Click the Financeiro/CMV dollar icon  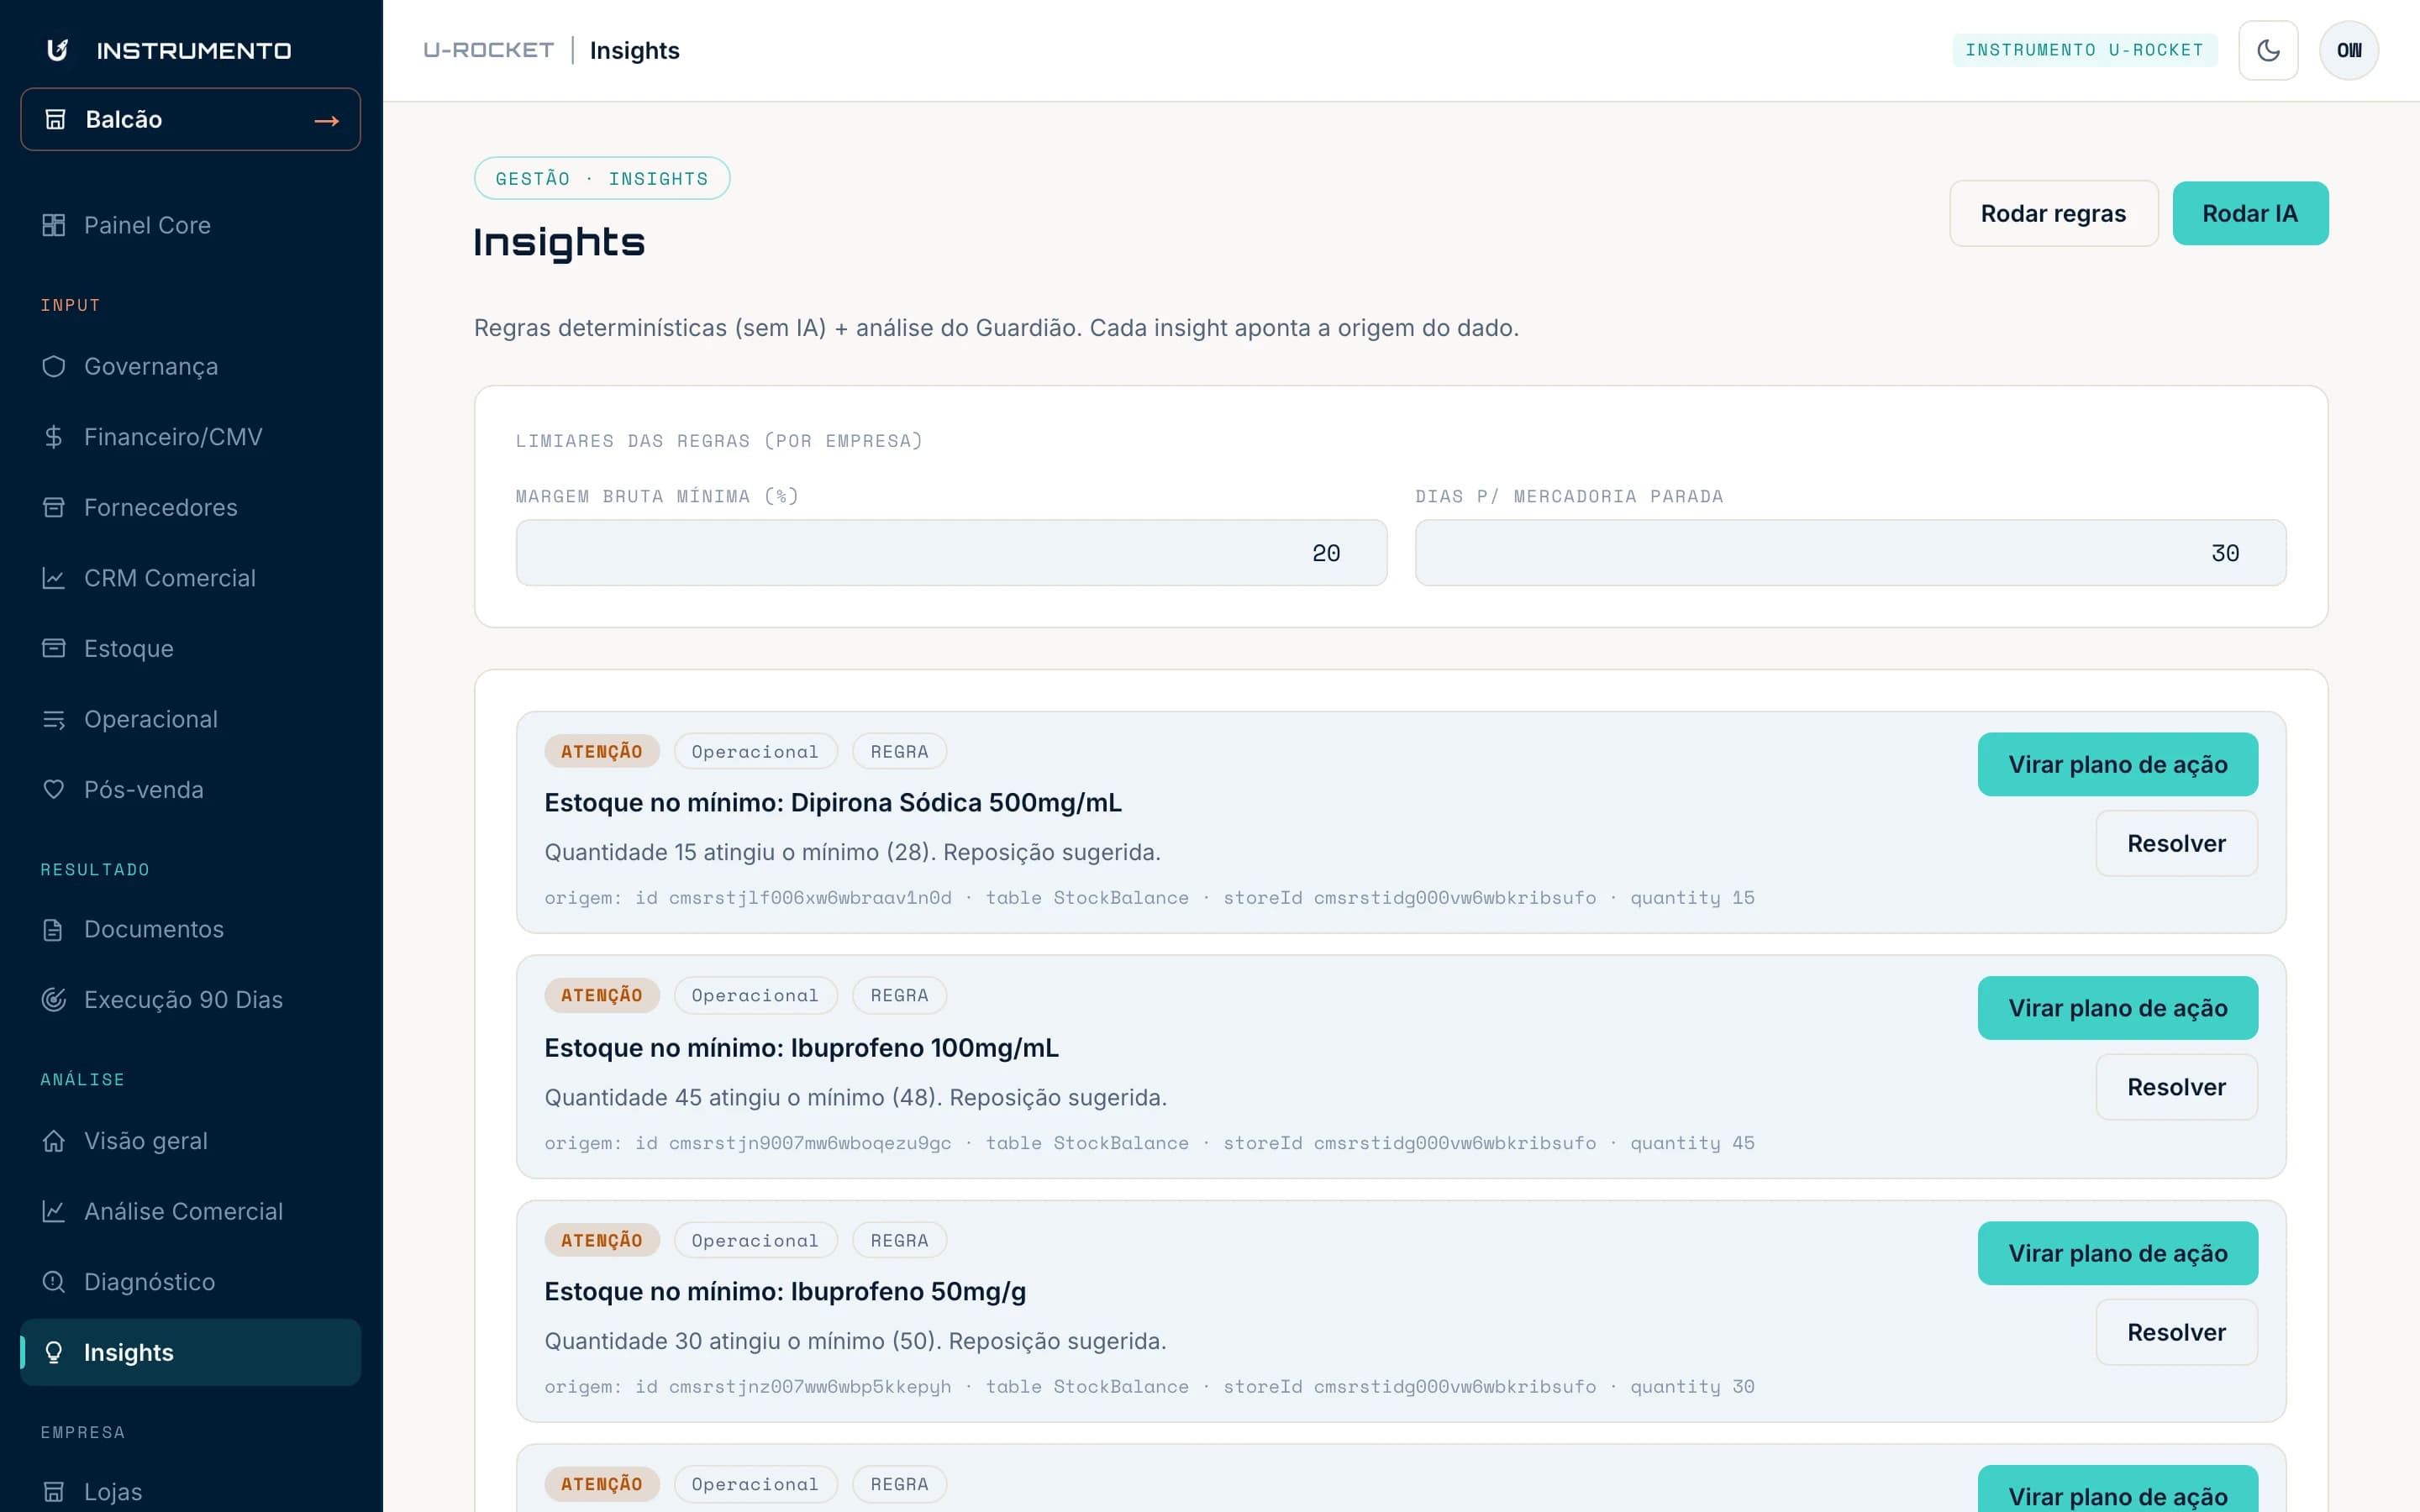click(x=54, y=437)
